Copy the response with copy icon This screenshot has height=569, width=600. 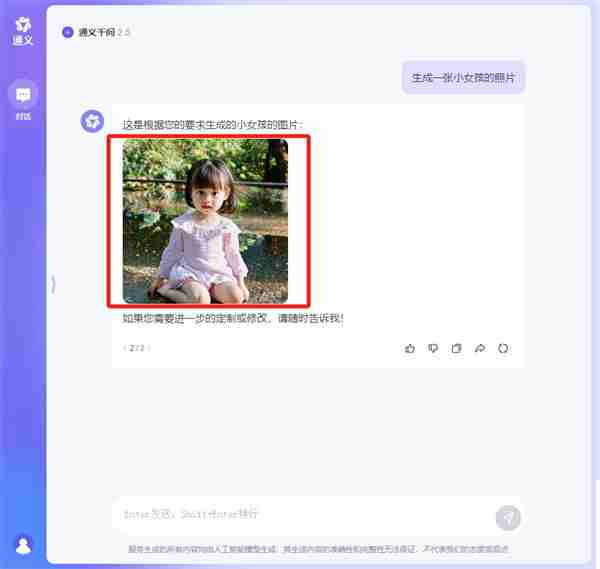457,348
